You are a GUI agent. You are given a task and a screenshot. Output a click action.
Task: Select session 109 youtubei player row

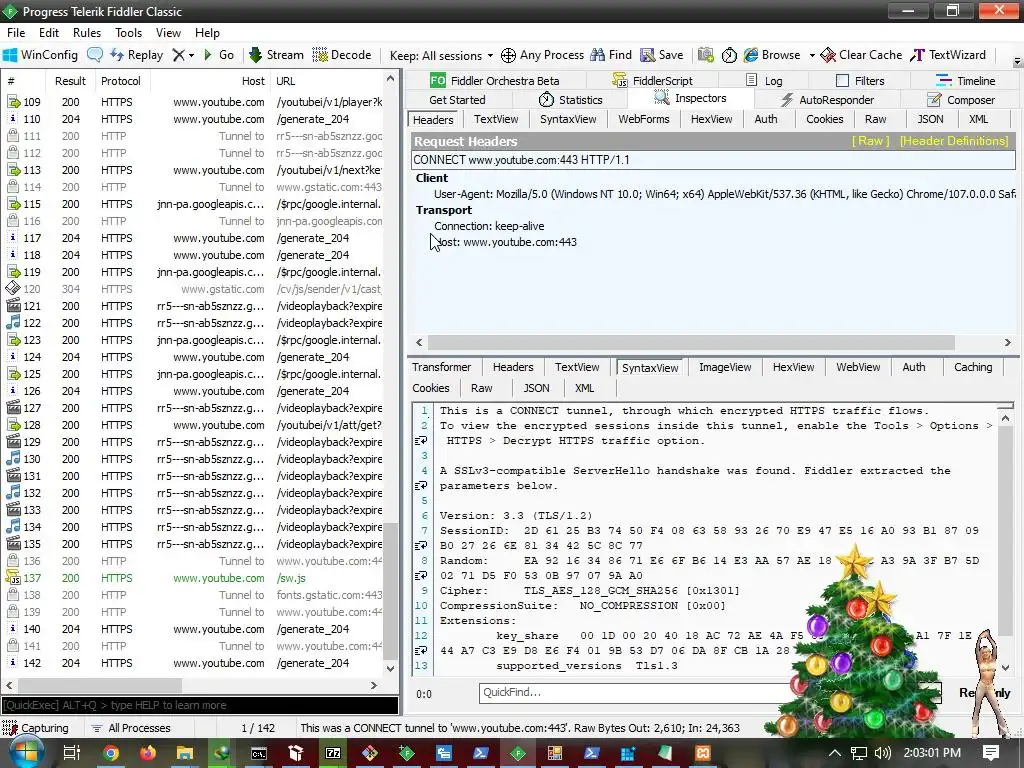pyautogui.click(x=194, y=102)
